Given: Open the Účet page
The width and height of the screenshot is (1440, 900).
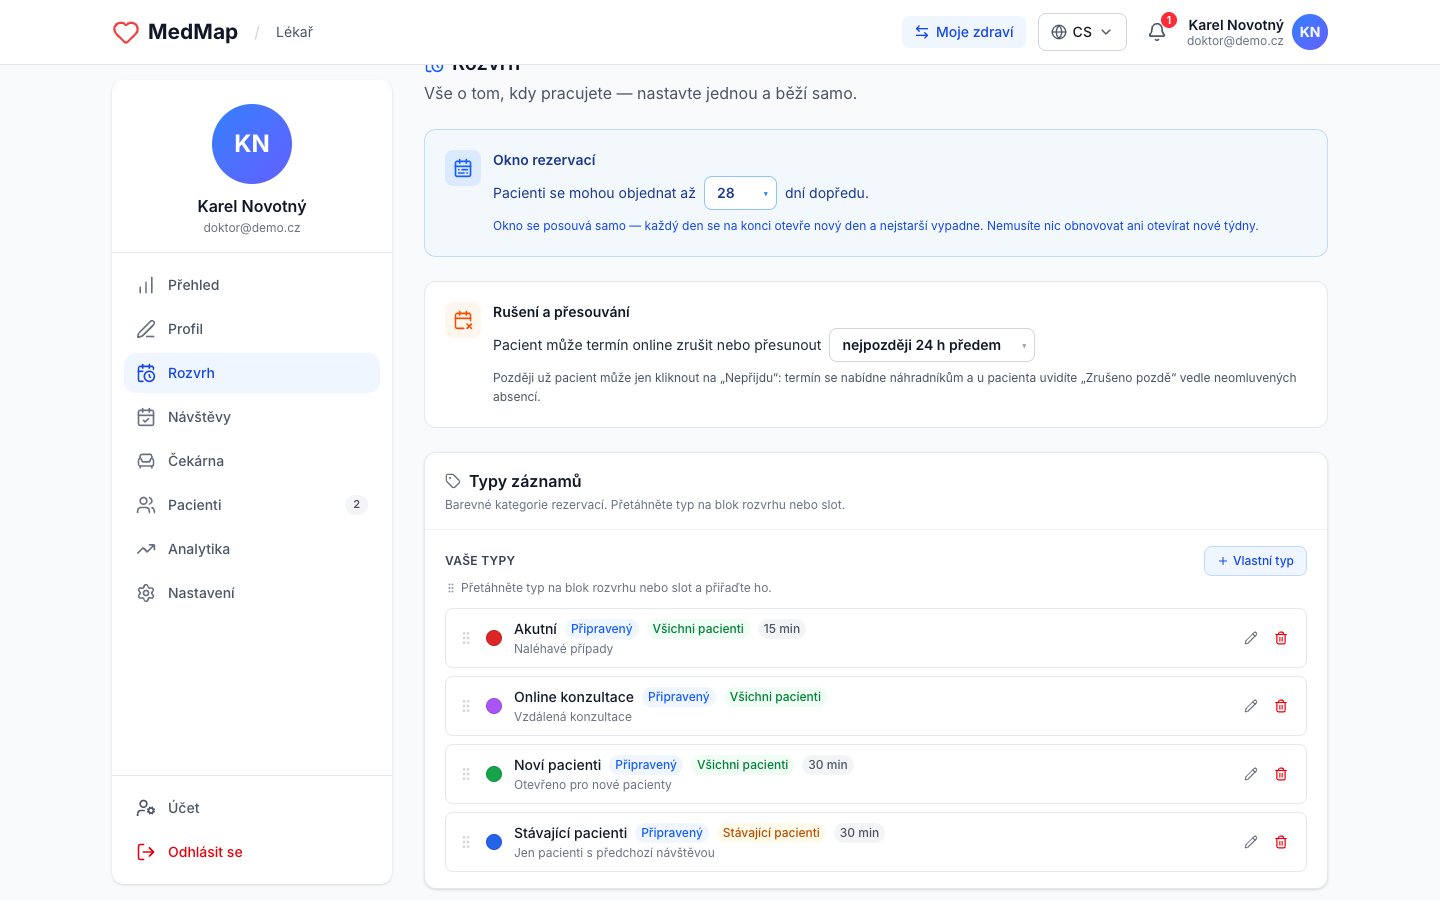Looking at the screenshot, I should coord(252,808).
